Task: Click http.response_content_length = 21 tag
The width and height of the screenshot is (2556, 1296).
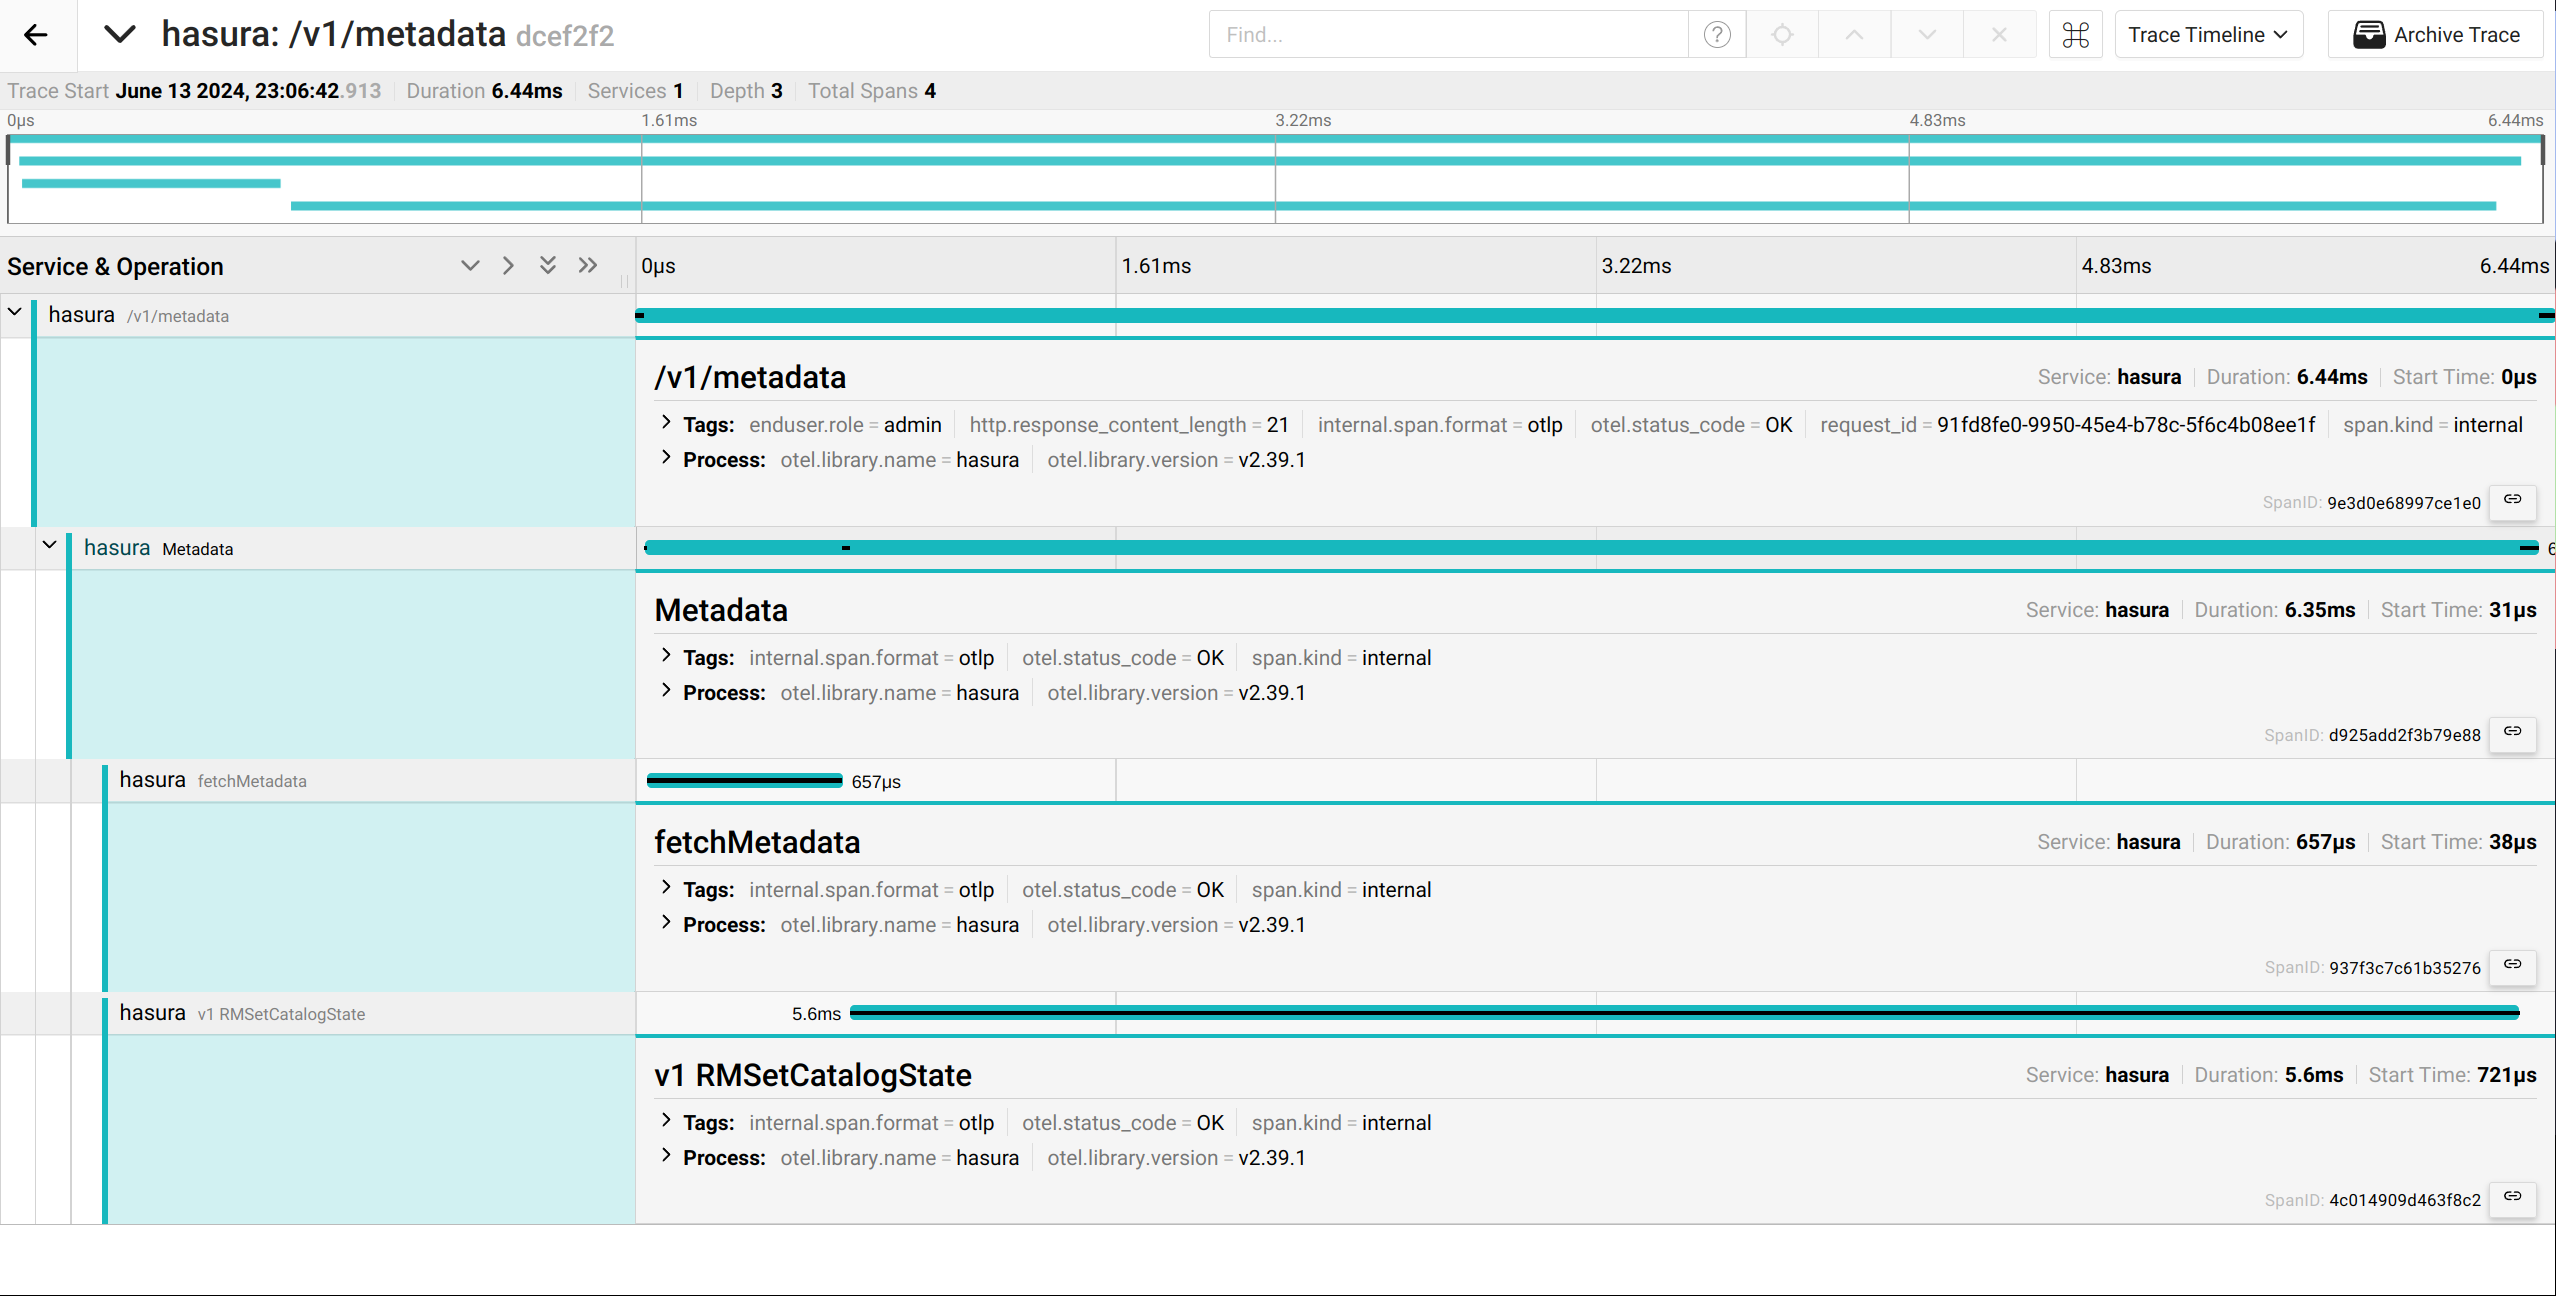Action: (1129, 425)
